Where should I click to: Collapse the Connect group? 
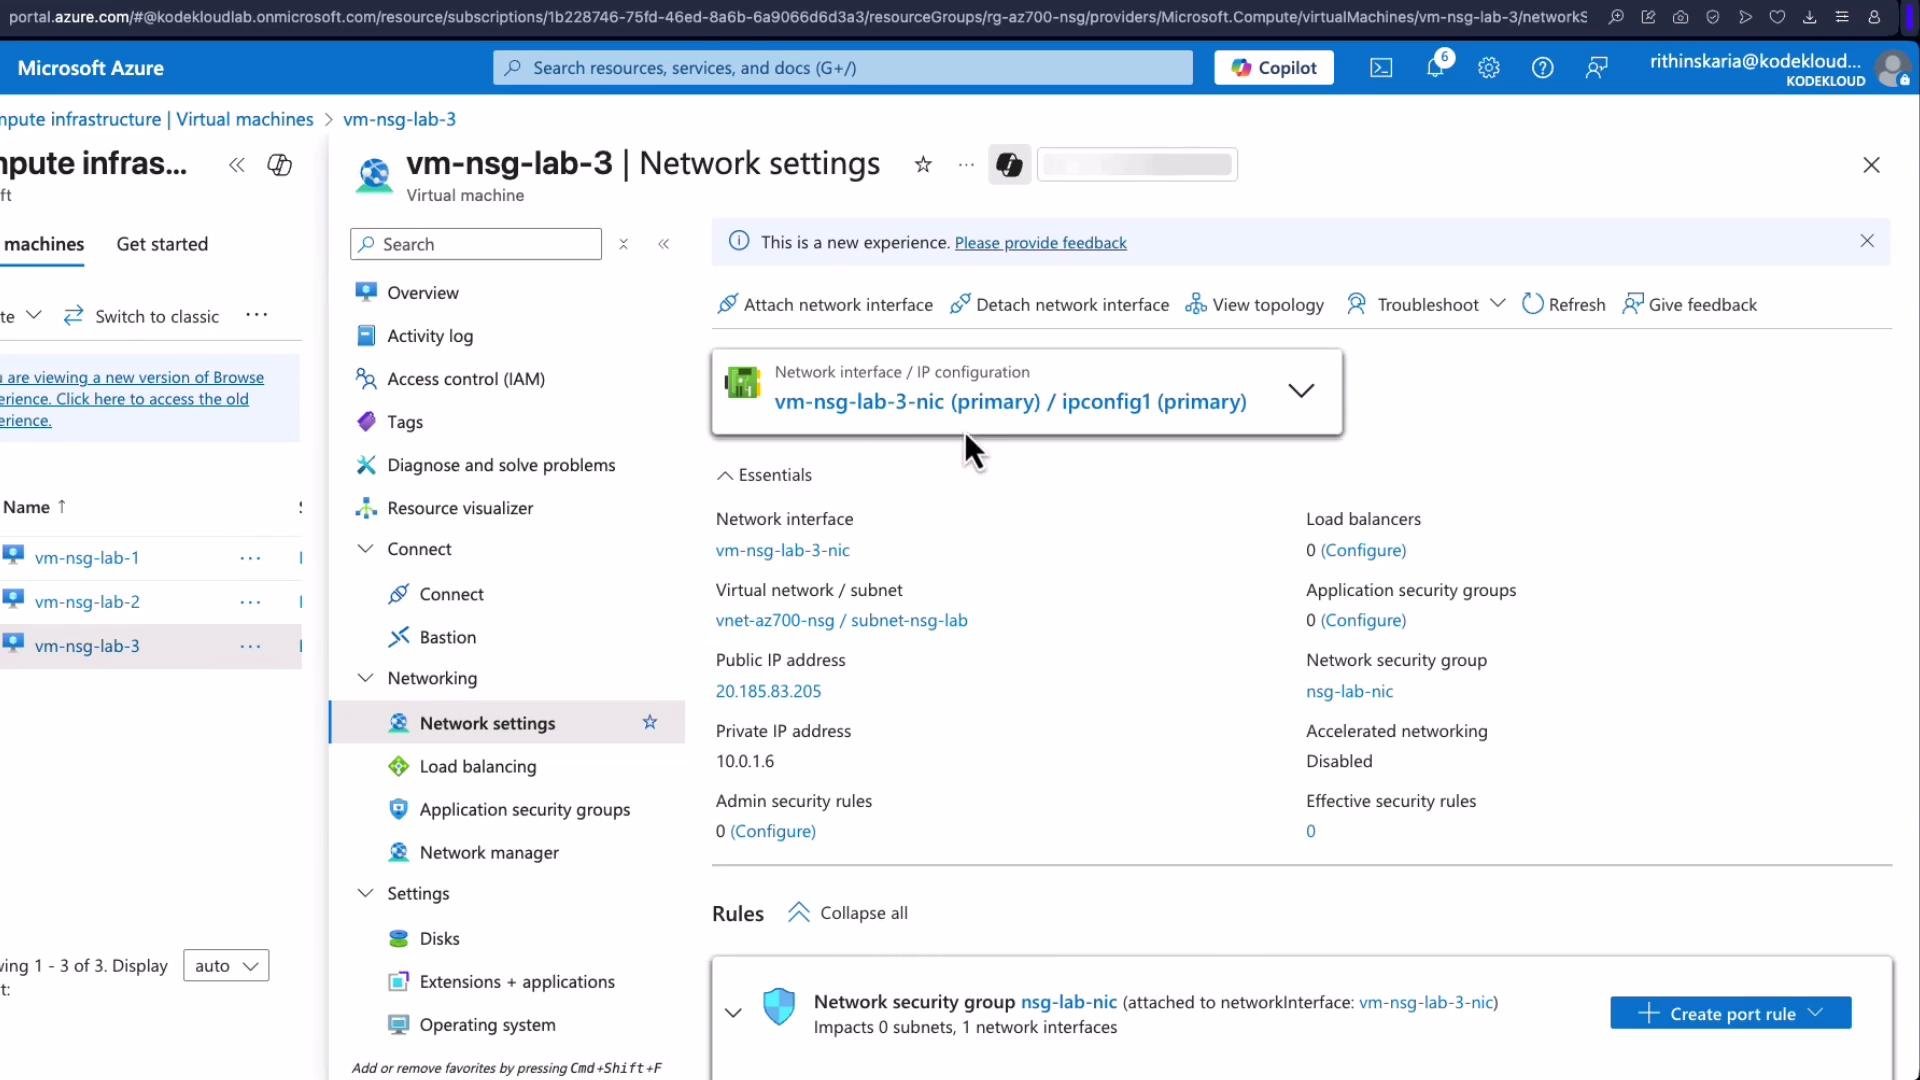[366, 549]
